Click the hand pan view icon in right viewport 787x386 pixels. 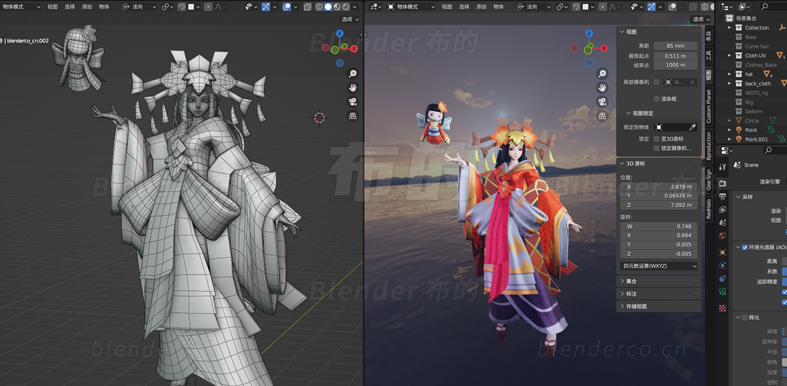(602, 88)
